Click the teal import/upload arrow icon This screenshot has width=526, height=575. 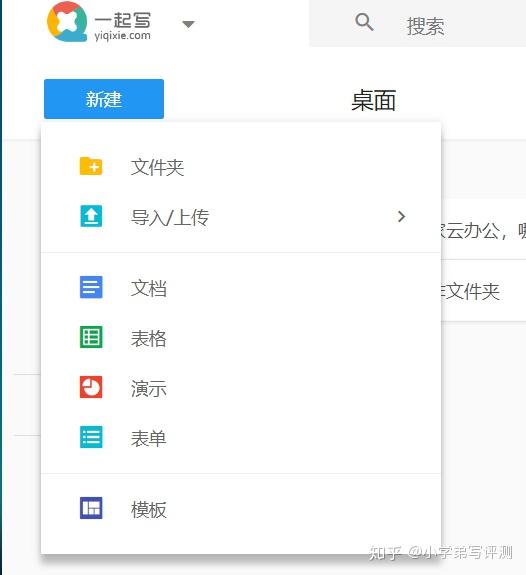coord(91,216)
